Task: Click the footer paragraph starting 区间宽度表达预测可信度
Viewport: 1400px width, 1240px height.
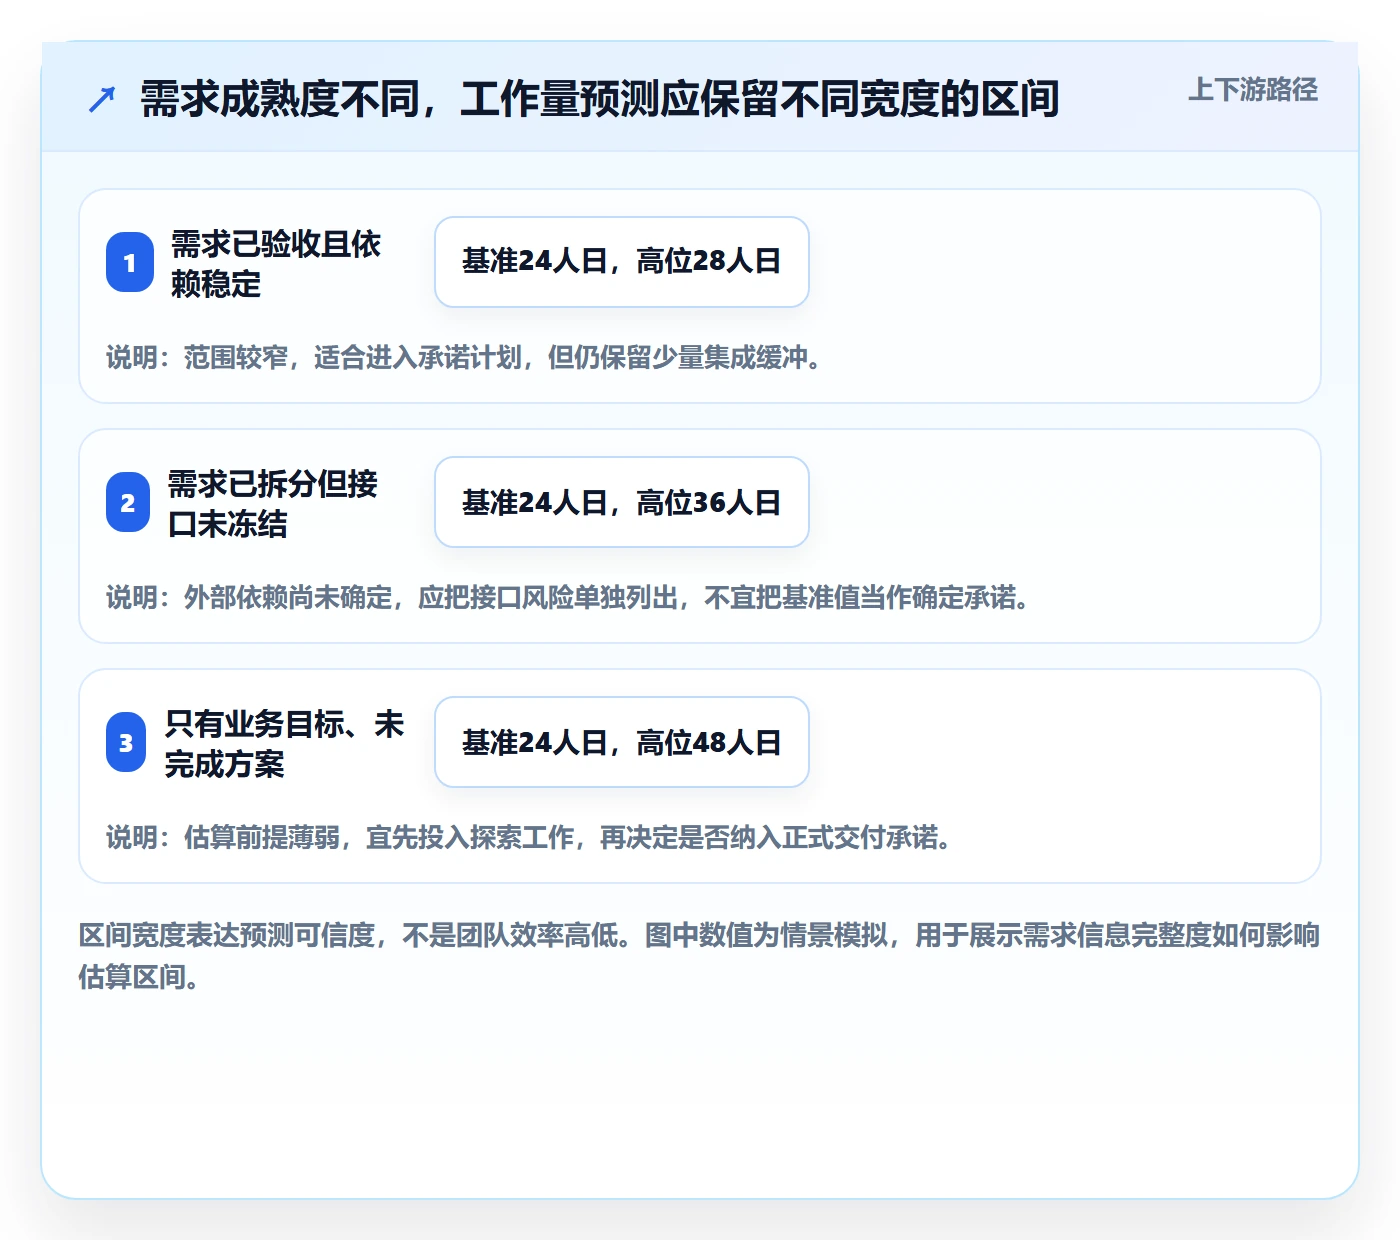Action: pyautogui.click(x=700, y=956)
